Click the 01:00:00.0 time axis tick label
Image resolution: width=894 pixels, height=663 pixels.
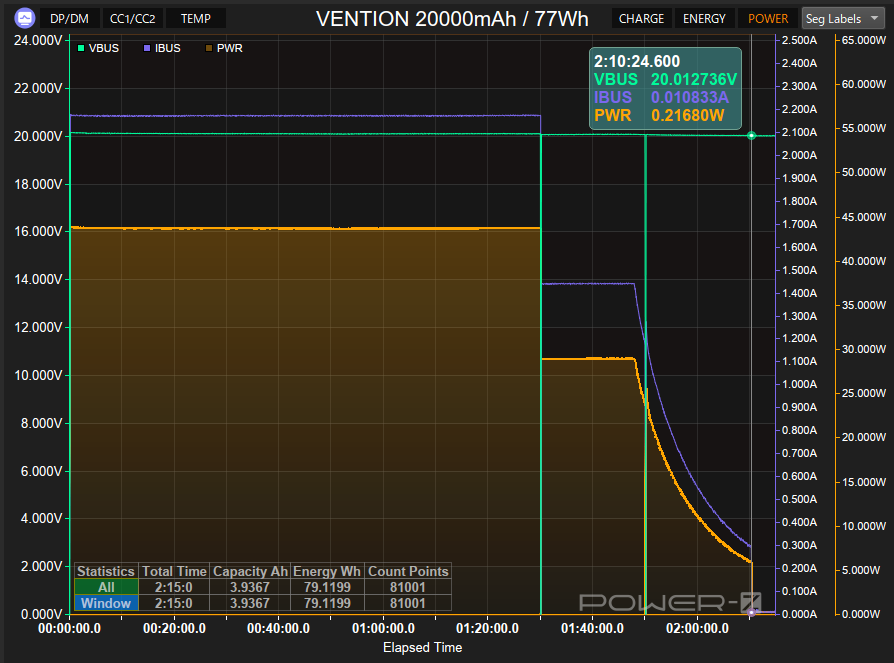(x=383, y=628)
